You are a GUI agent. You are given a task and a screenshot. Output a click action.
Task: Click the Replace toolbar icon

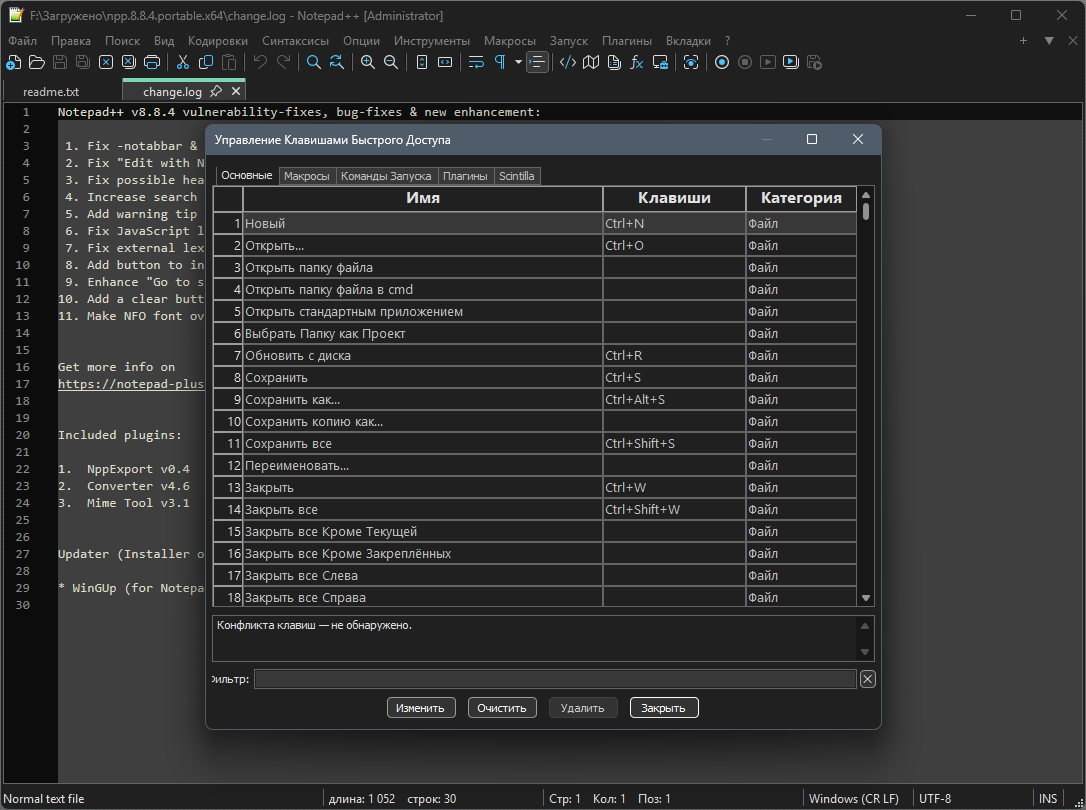tap(337, 62)
